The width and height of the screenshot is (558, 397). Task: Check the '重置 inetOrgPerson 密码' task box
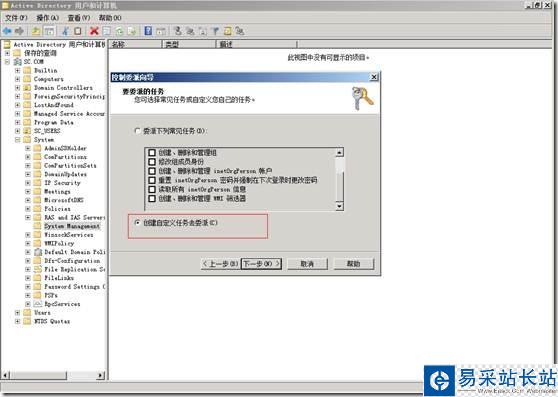tap(152, 180)
